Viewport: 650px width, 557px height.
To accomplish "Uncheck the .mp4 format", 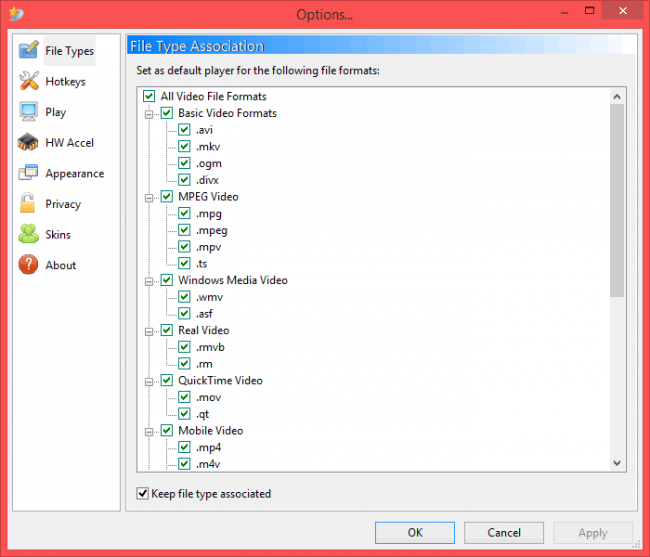I will [184, 447].
